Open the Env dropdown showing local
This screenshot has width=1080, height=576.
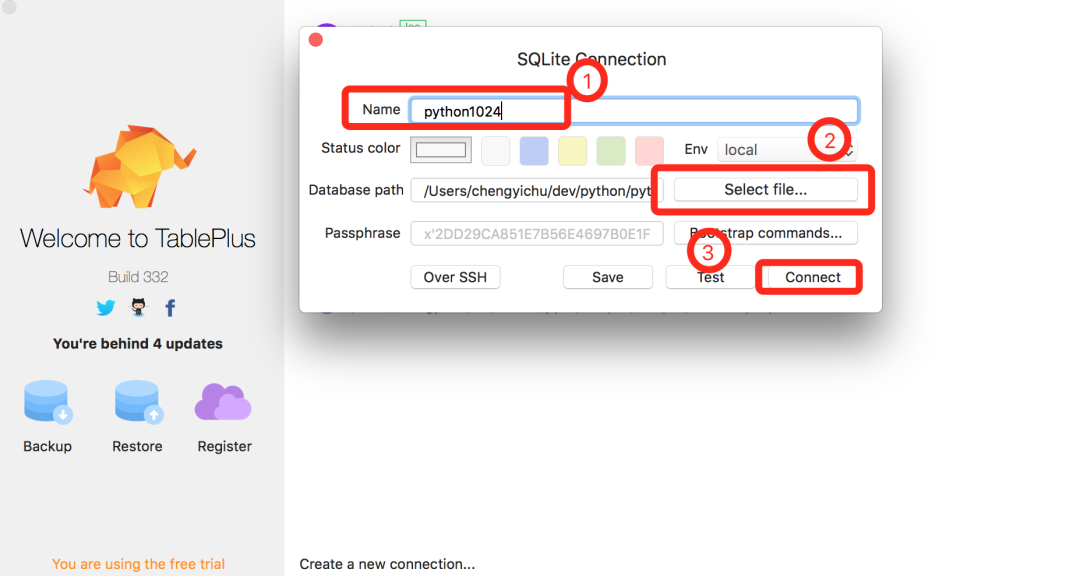787,150
